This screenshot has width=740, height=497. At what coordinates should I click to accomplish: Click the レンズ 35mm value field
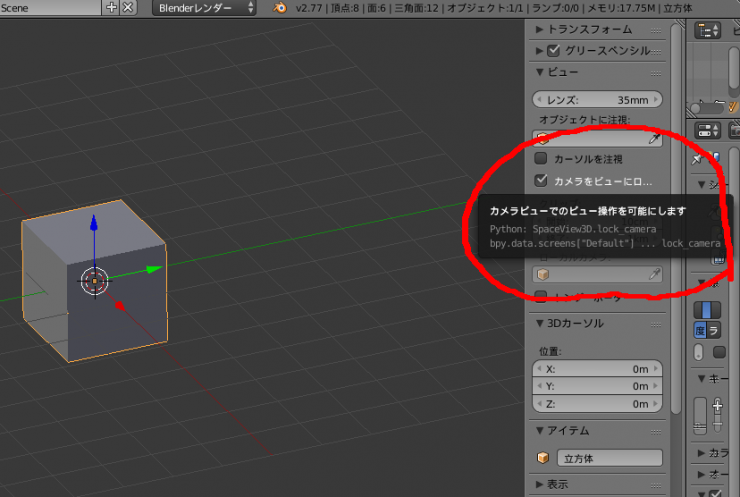(597, 100)
